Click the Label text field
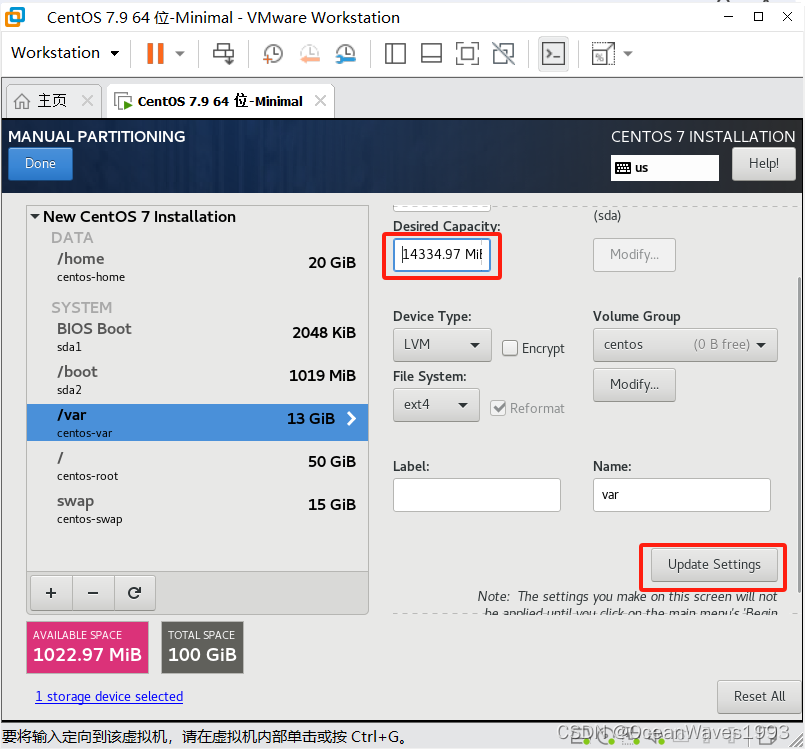The image size is (805, 749). [x=476, y=495]
